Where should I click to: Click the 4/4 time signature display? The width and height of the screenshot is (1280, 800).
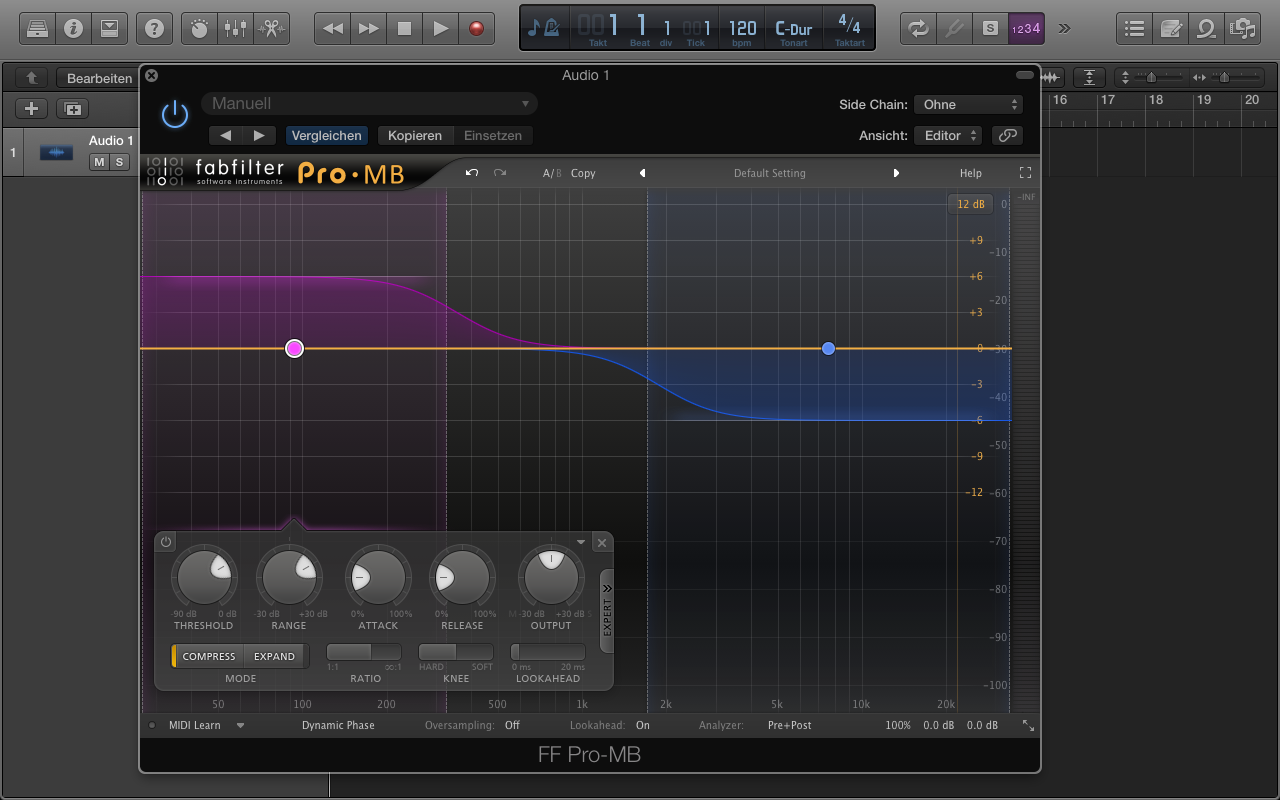tap(849, 24)
